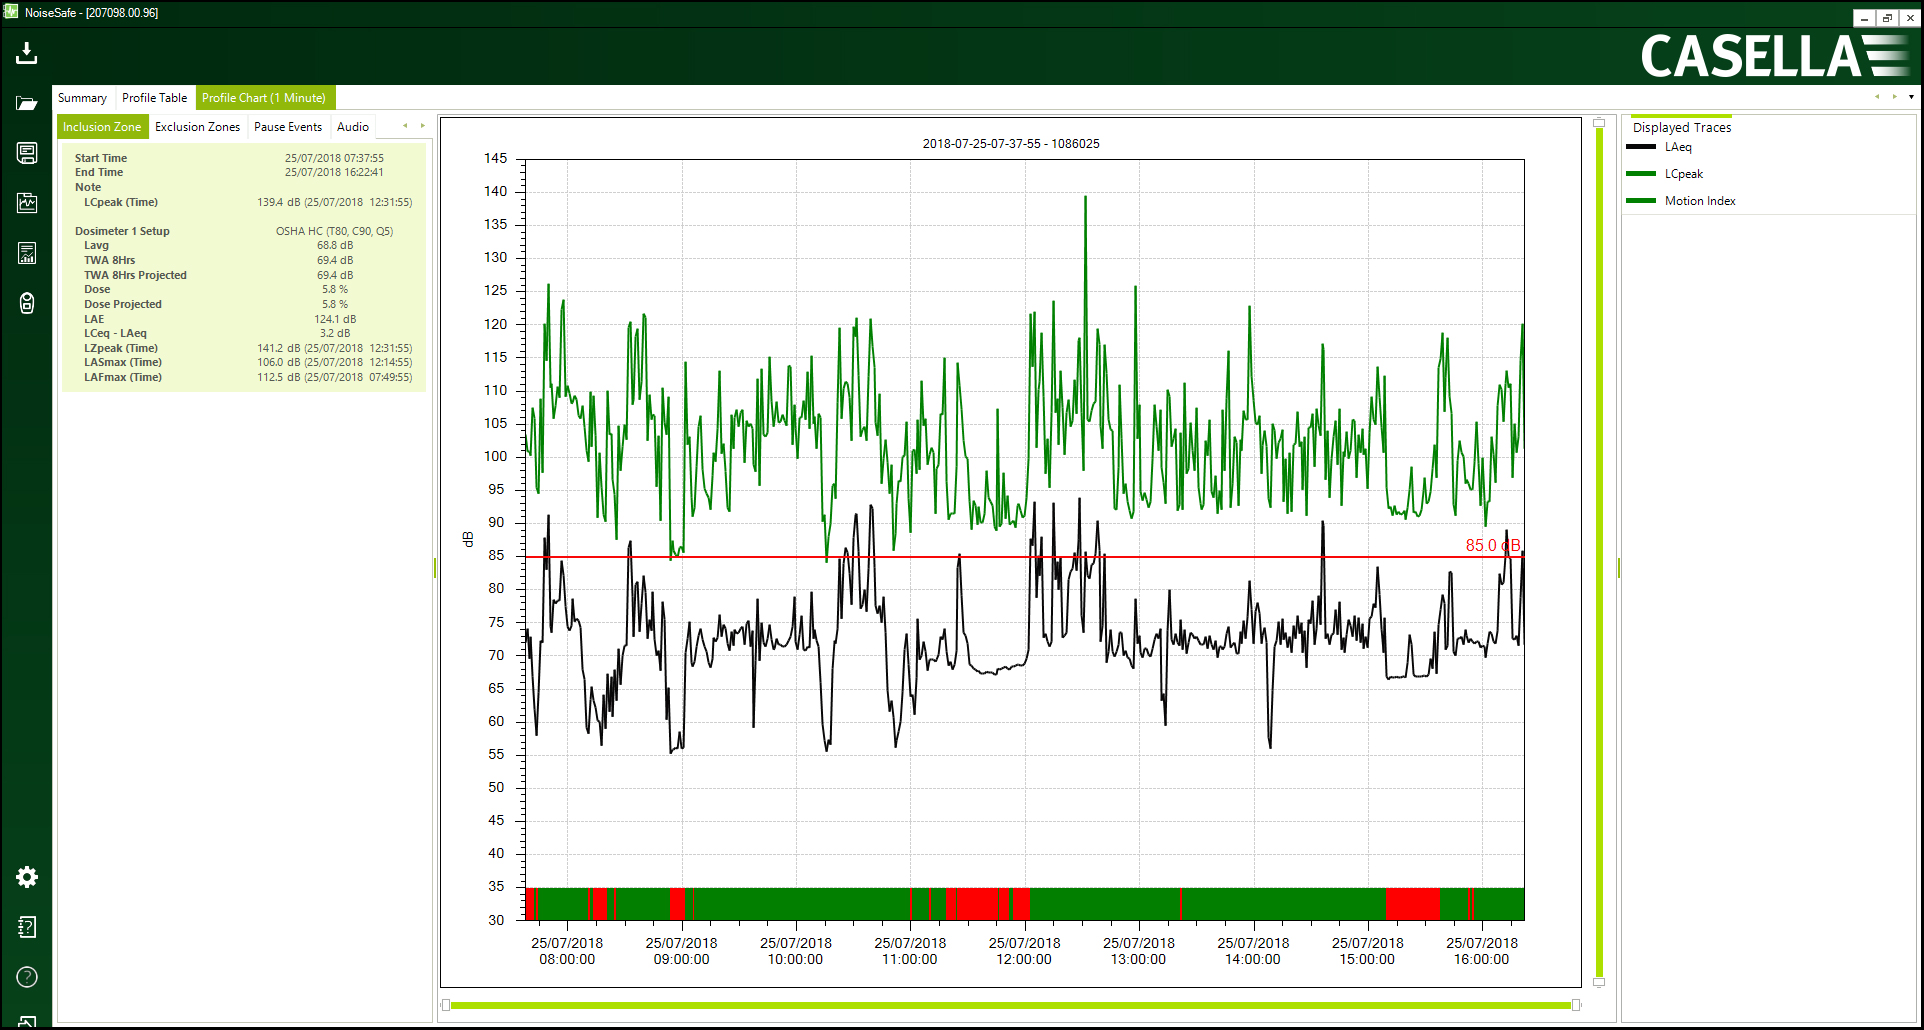
Task: Click the chart view icon in sidebar
Action: pos(27,203)
